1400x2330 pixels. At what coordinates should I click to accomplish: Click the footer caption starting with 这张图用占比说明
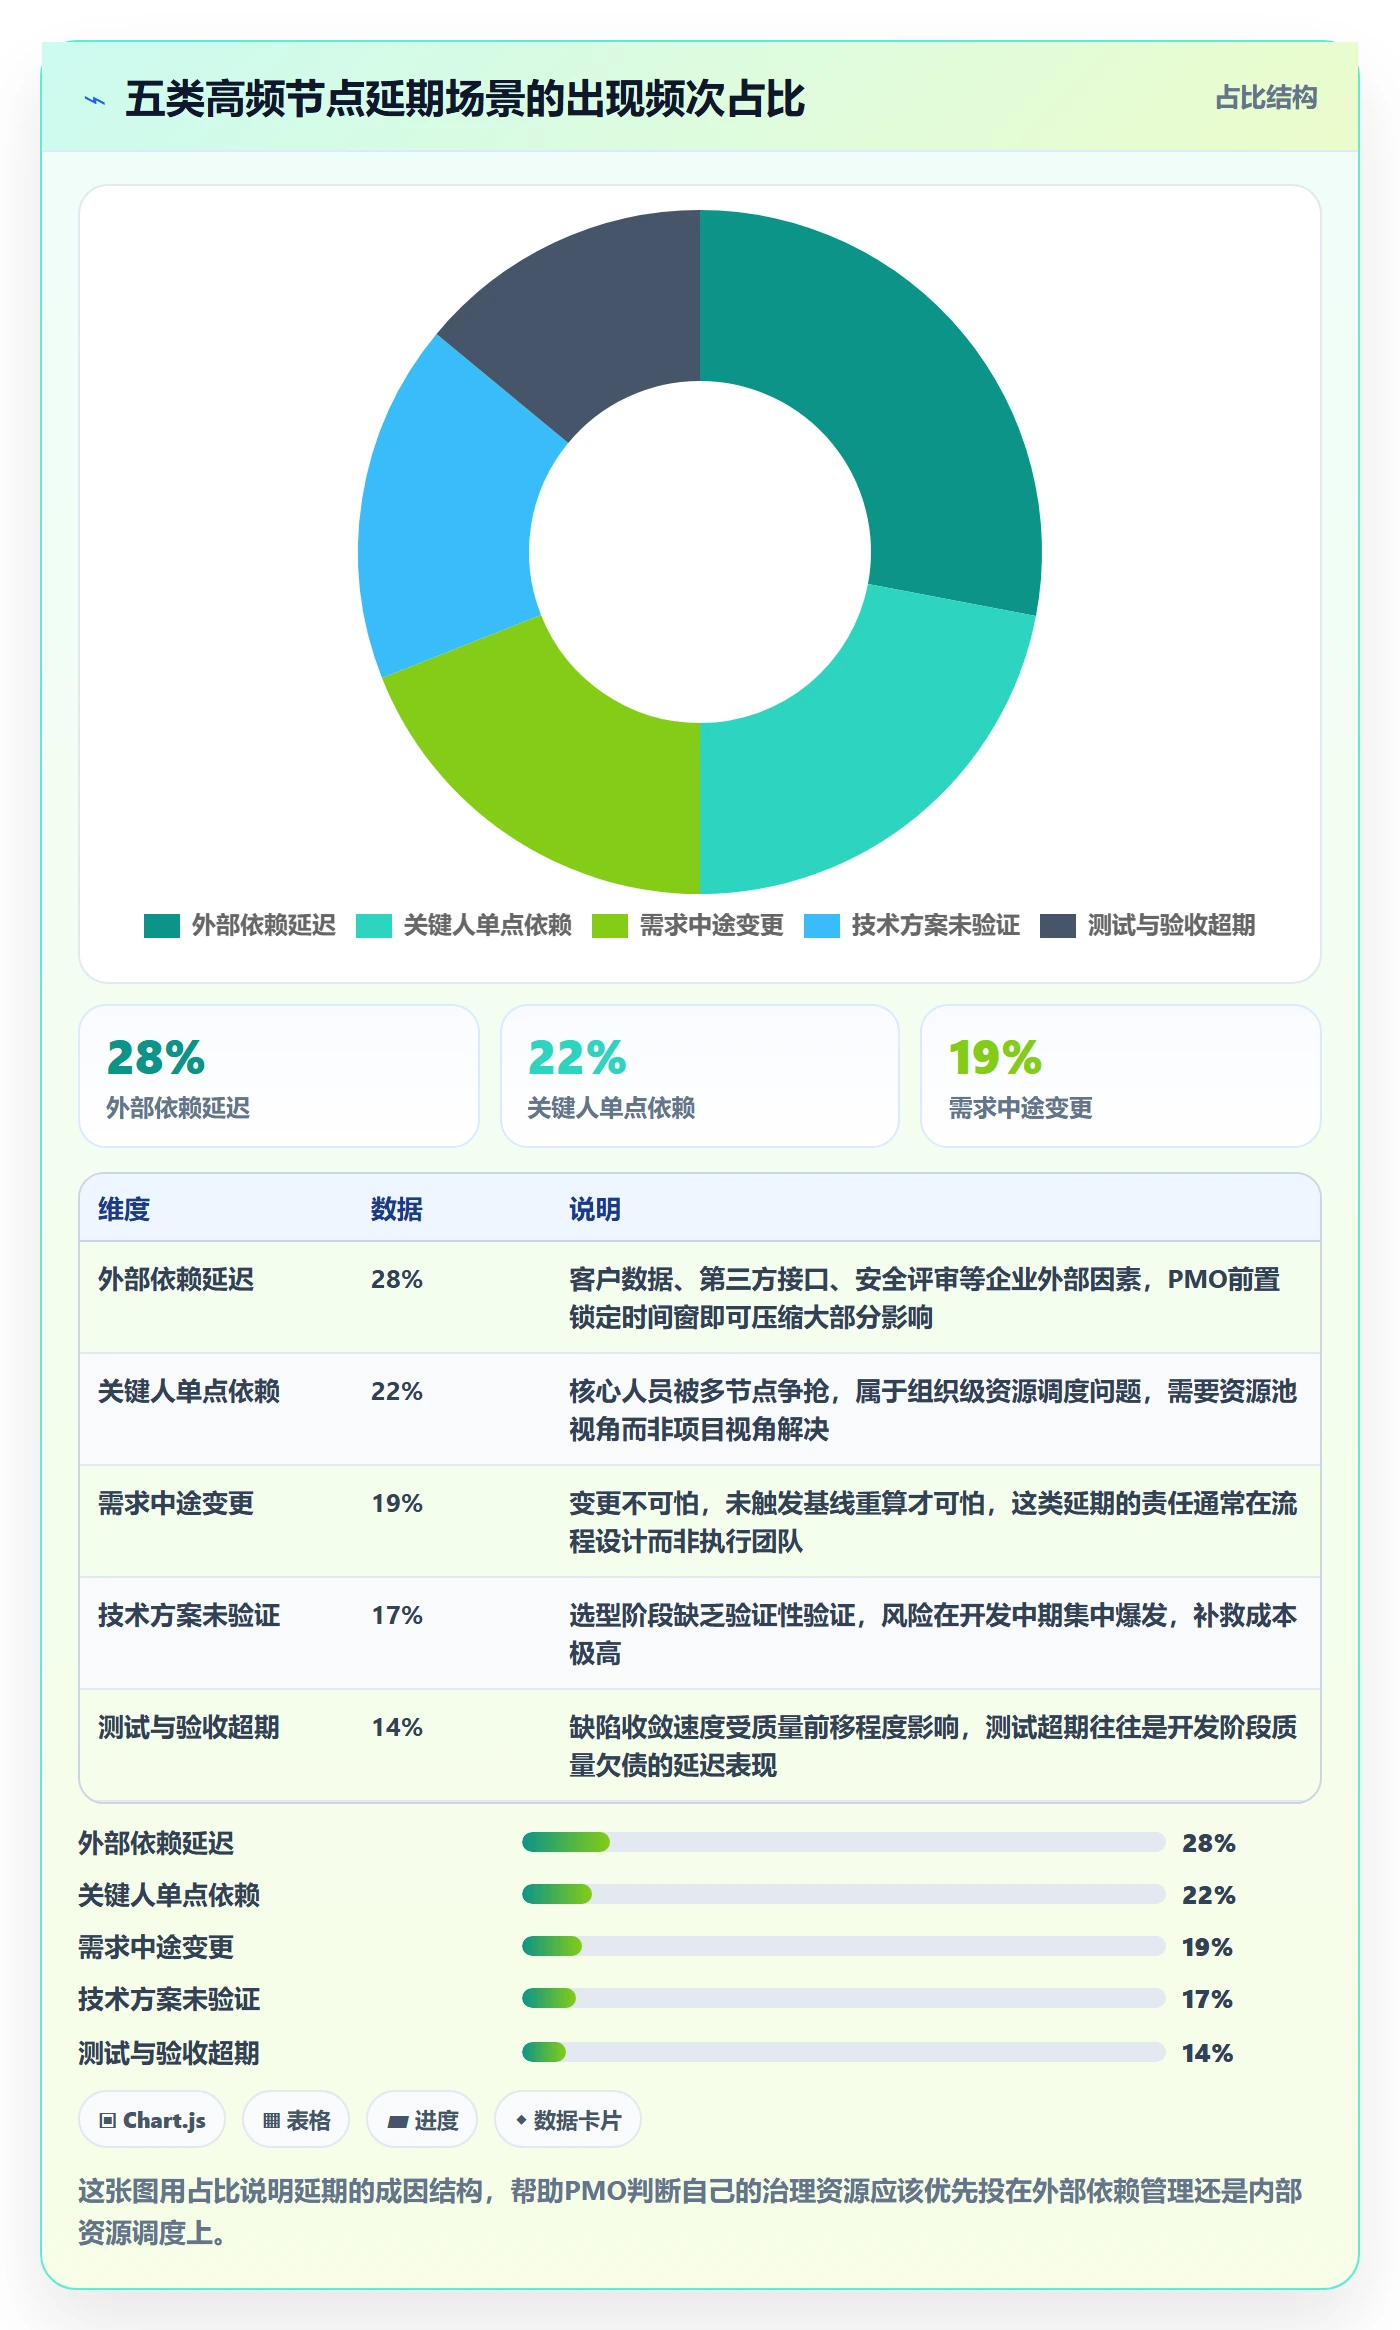pyautogui.click(x=690, y=2211)
